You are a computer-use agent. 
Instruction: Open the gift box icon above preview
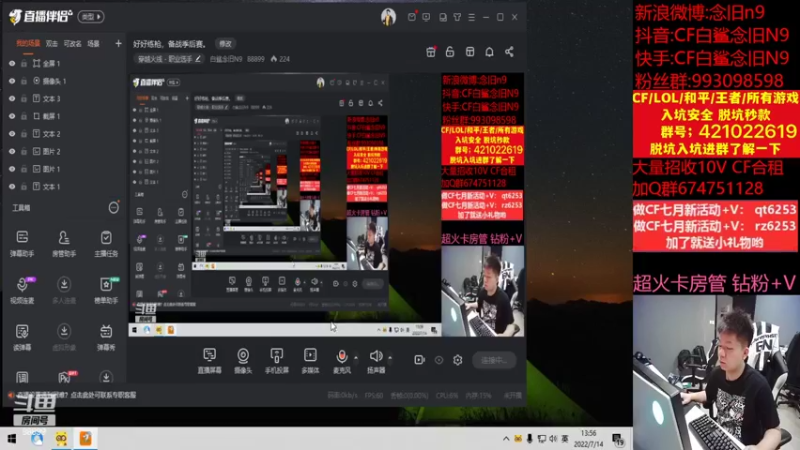[431, 52]
